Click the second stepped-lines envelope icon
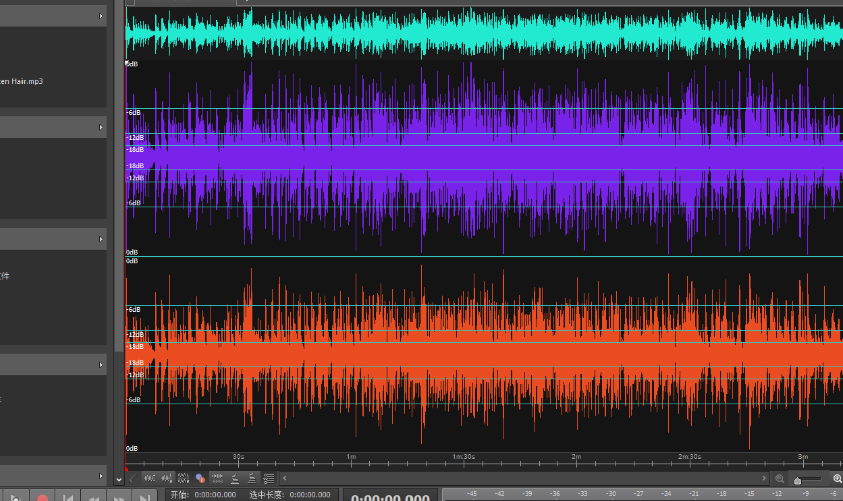The image size is (843, 501). (x=252, y=478)
